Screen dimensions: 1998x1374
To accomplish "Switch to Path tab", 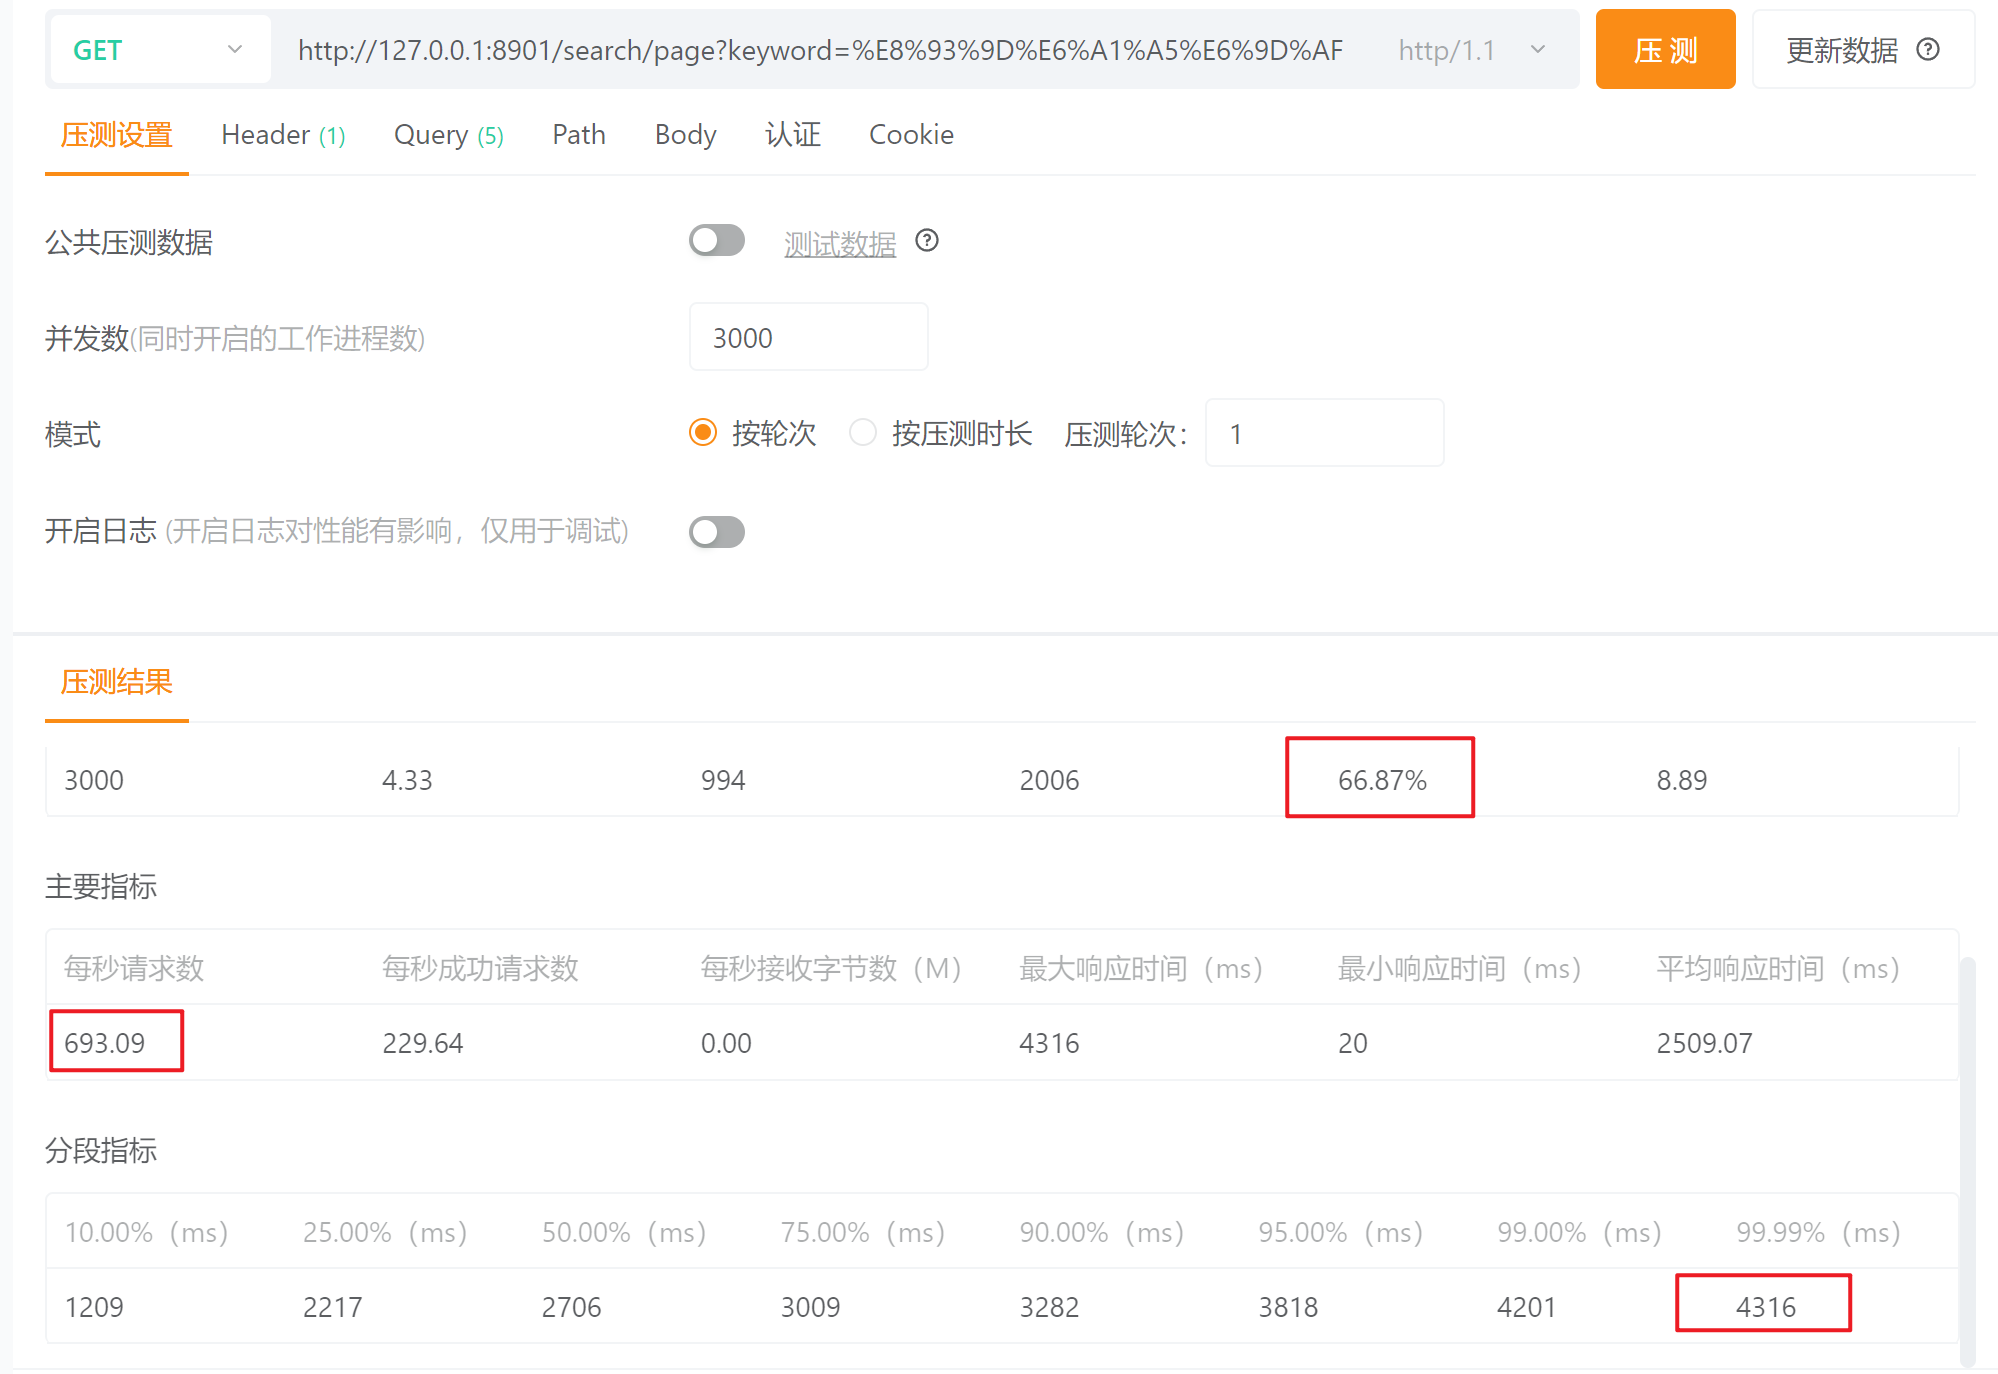I will 579,135.
